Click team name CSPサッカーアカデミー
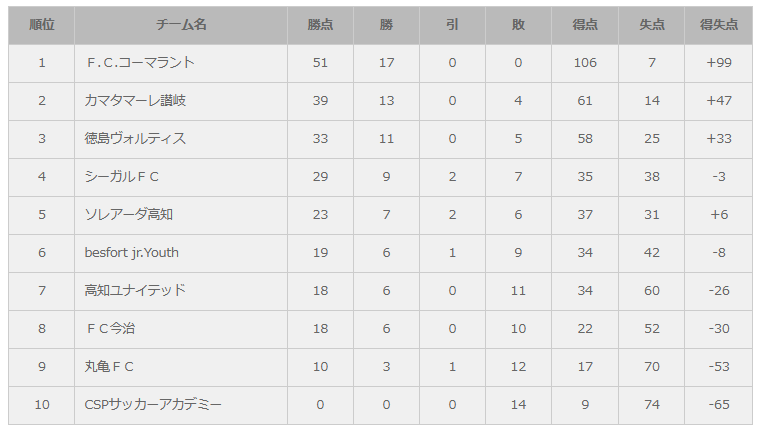 coord(153,405)
